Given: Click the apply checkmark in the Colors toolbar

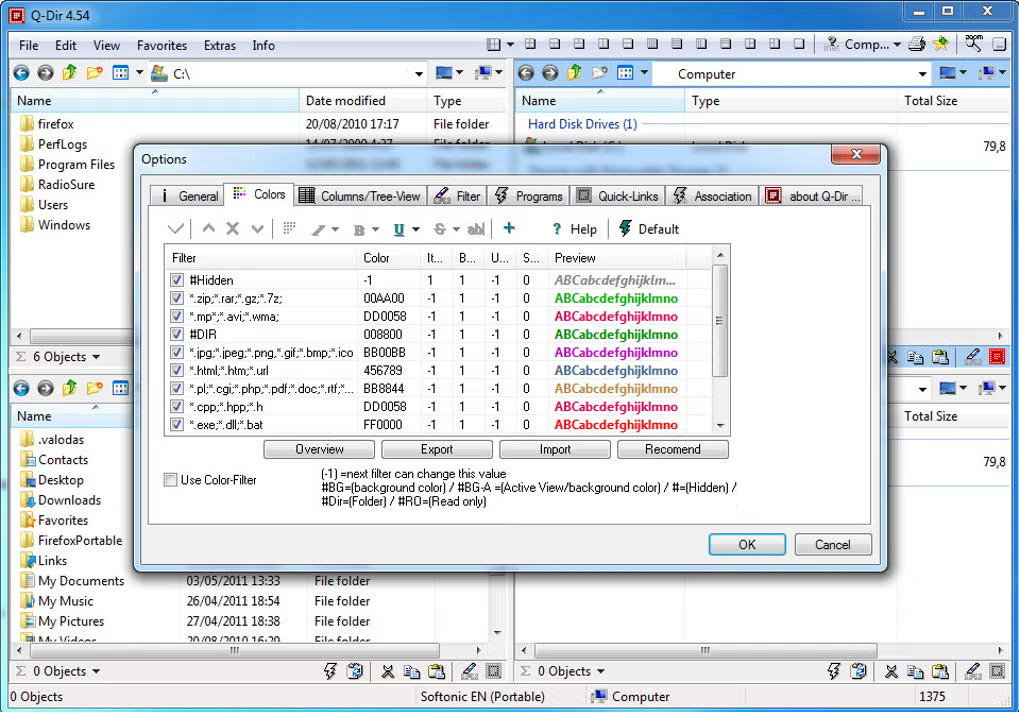Looking at the screenshot, I should click(175, 229).
